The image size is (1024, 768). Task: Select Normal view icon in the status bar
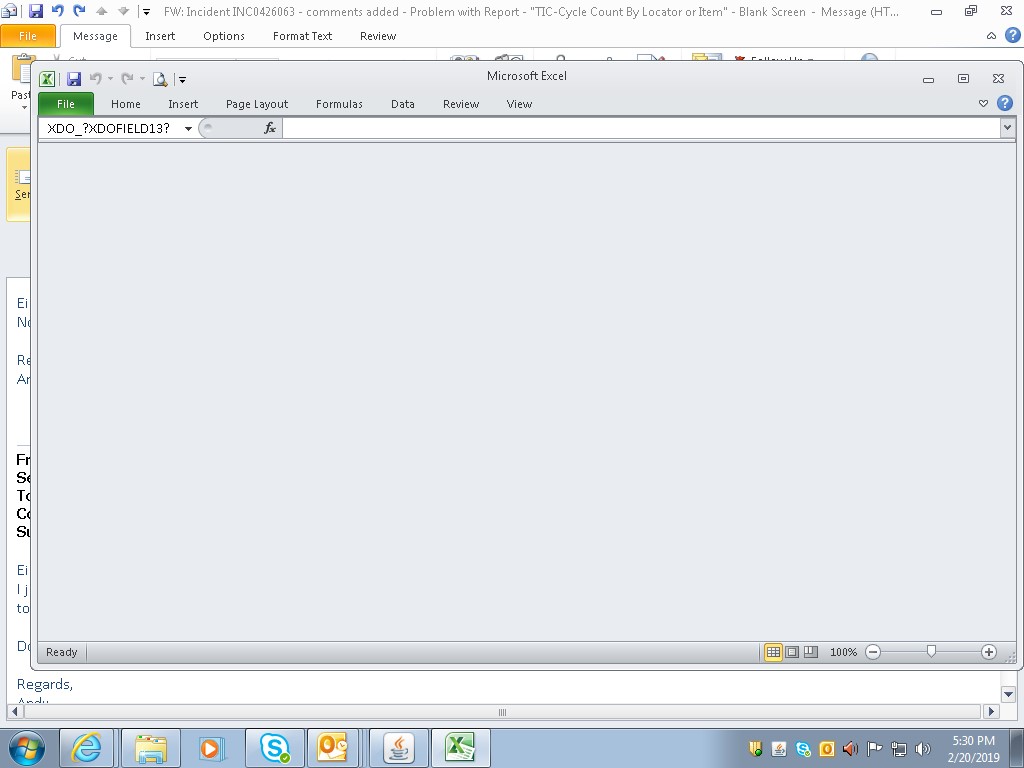tap(774, 651)
